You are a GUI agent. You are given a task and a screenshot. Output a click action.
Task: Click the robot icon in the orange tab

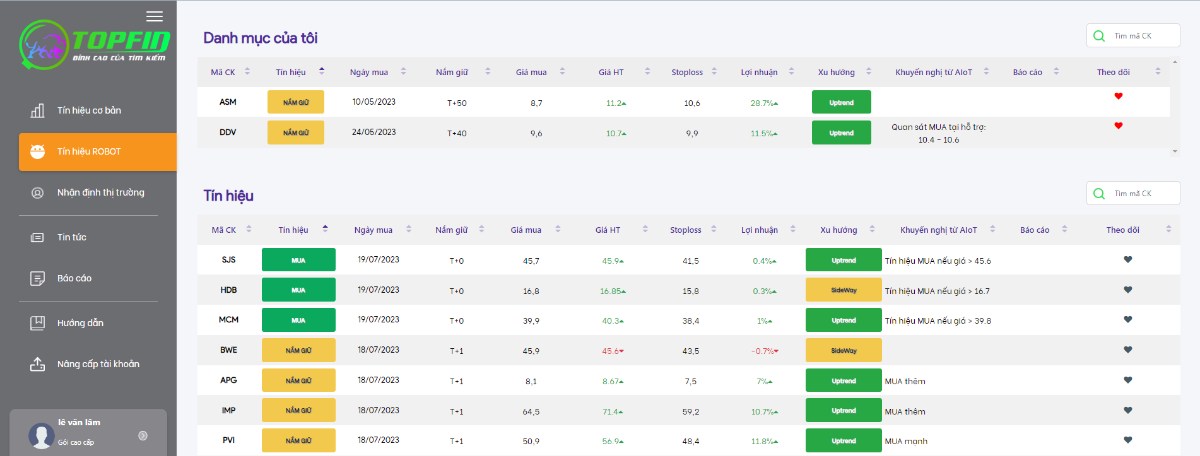[x=38, y=152]
